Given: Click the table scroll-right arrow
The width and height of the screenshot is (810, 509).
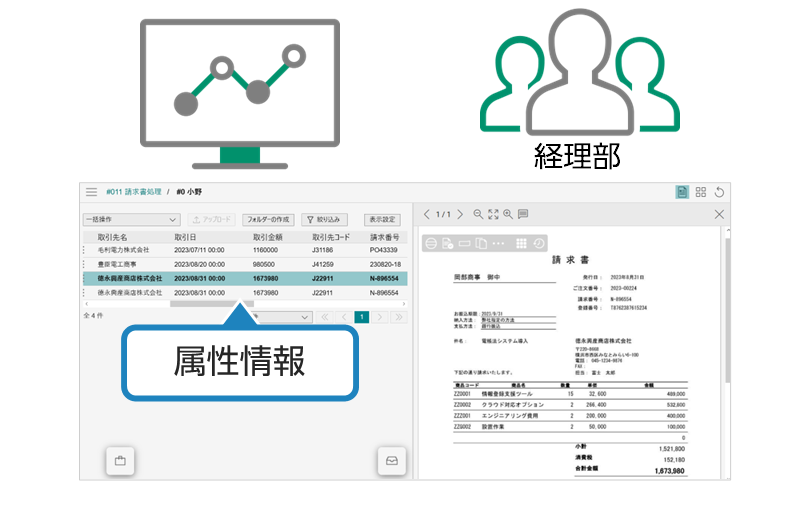Looking at the screenshot, I should [x=404, y=304].
